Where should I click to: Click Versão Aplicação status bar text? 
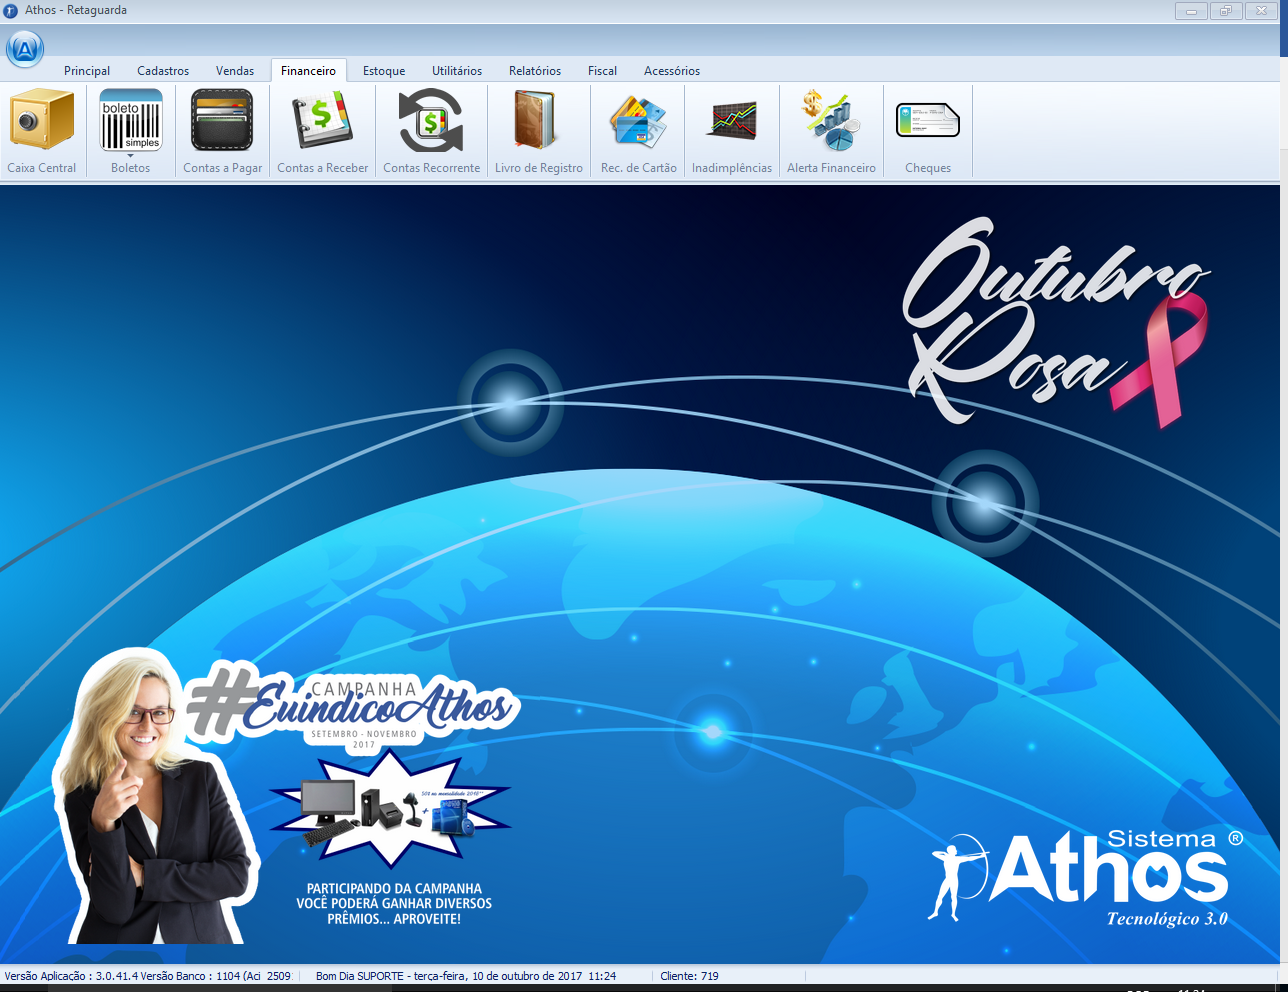coord(71,976)
